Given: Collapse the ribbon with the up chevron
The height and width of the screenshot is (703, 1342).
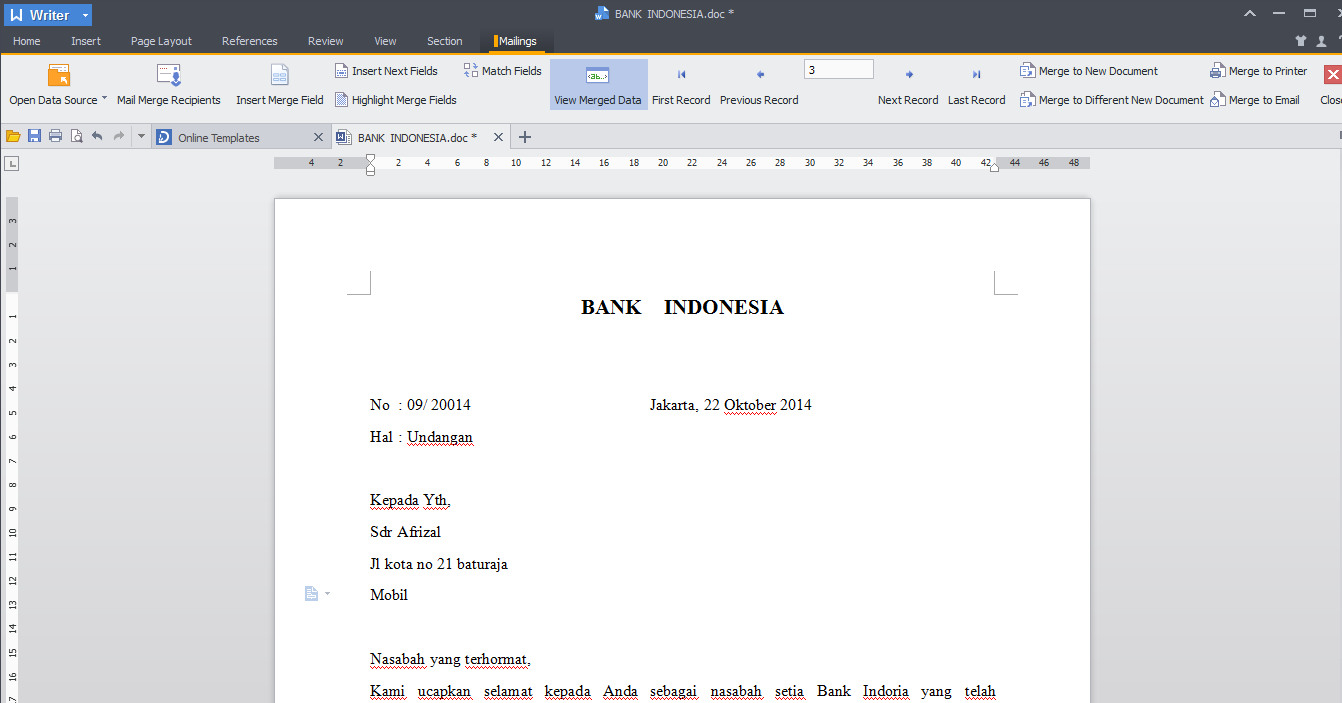Looking at the screenshot, I should point(1250,14).
